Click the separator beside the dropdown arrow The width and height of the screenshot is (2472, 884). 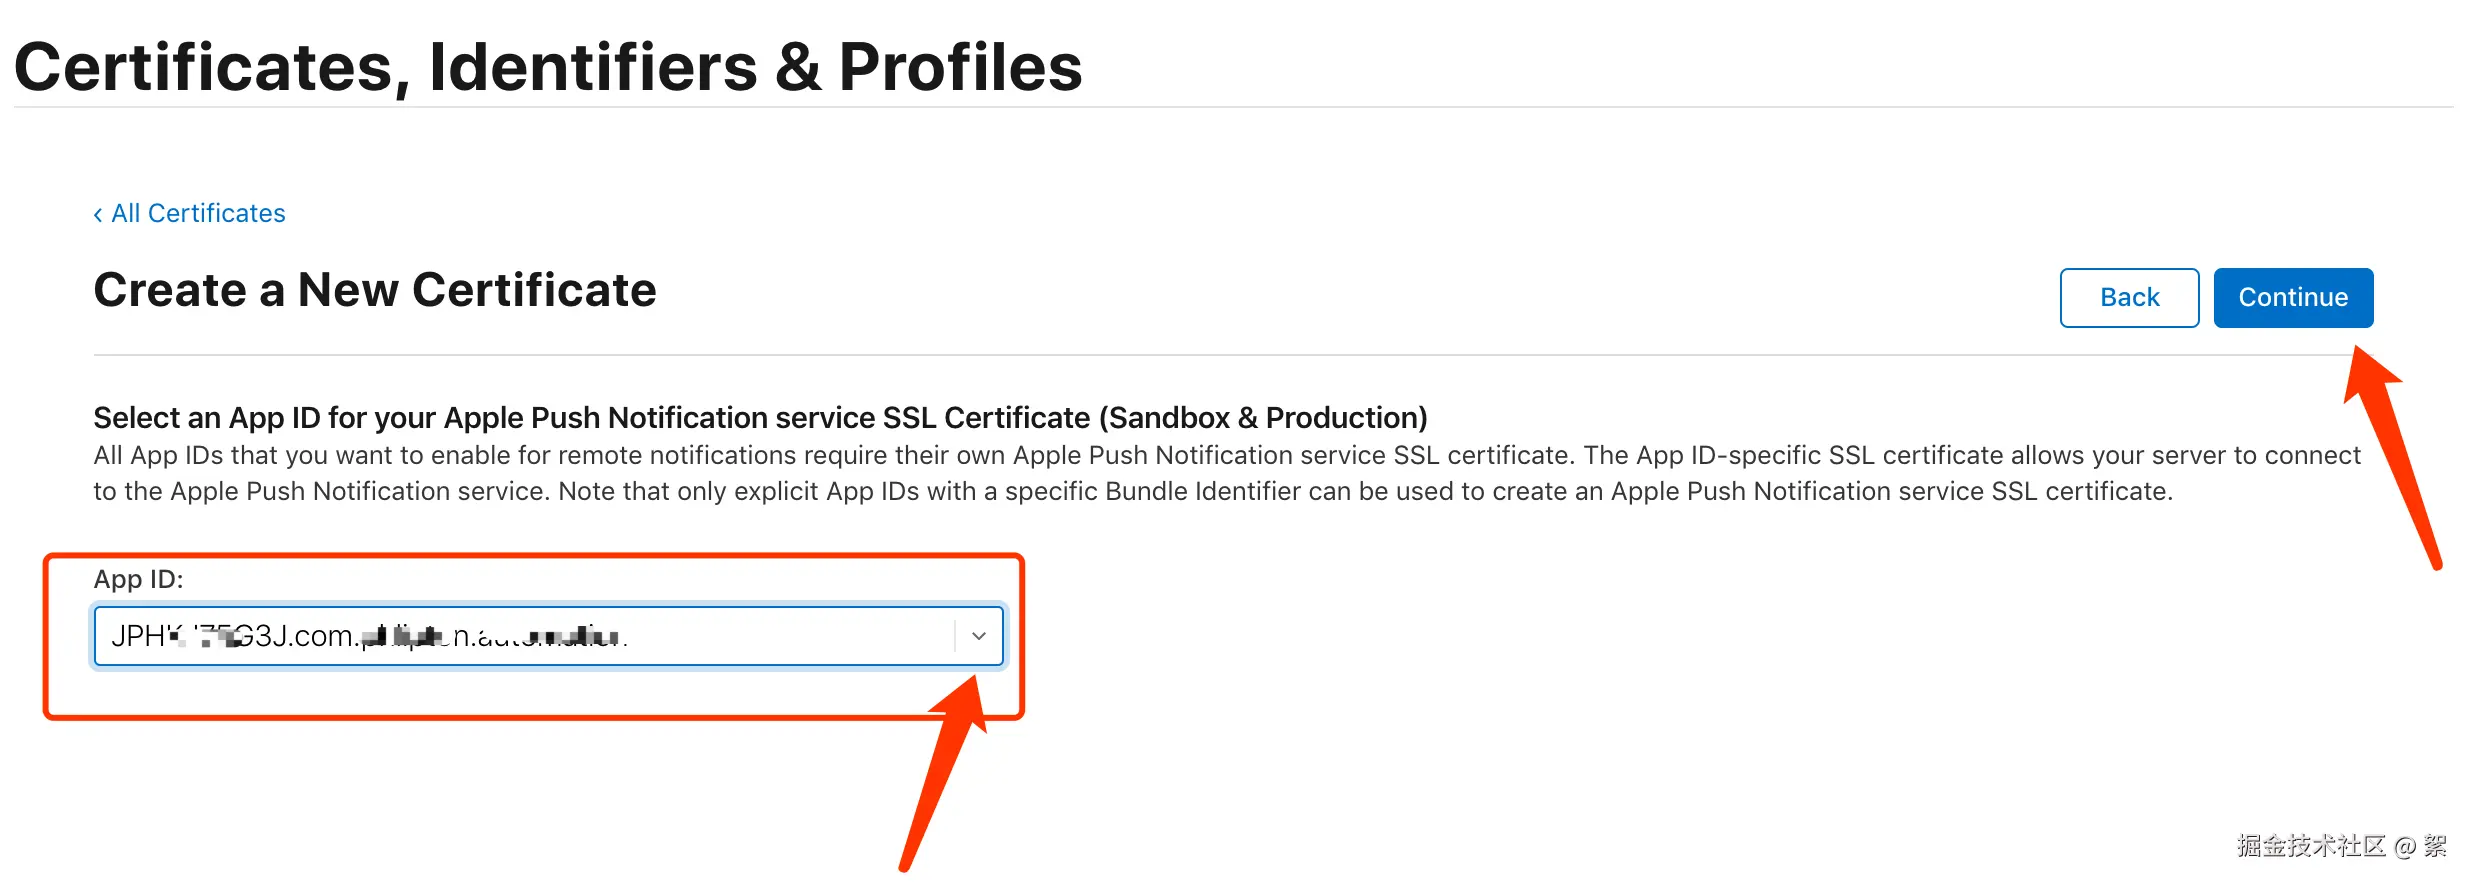point(955,636)
